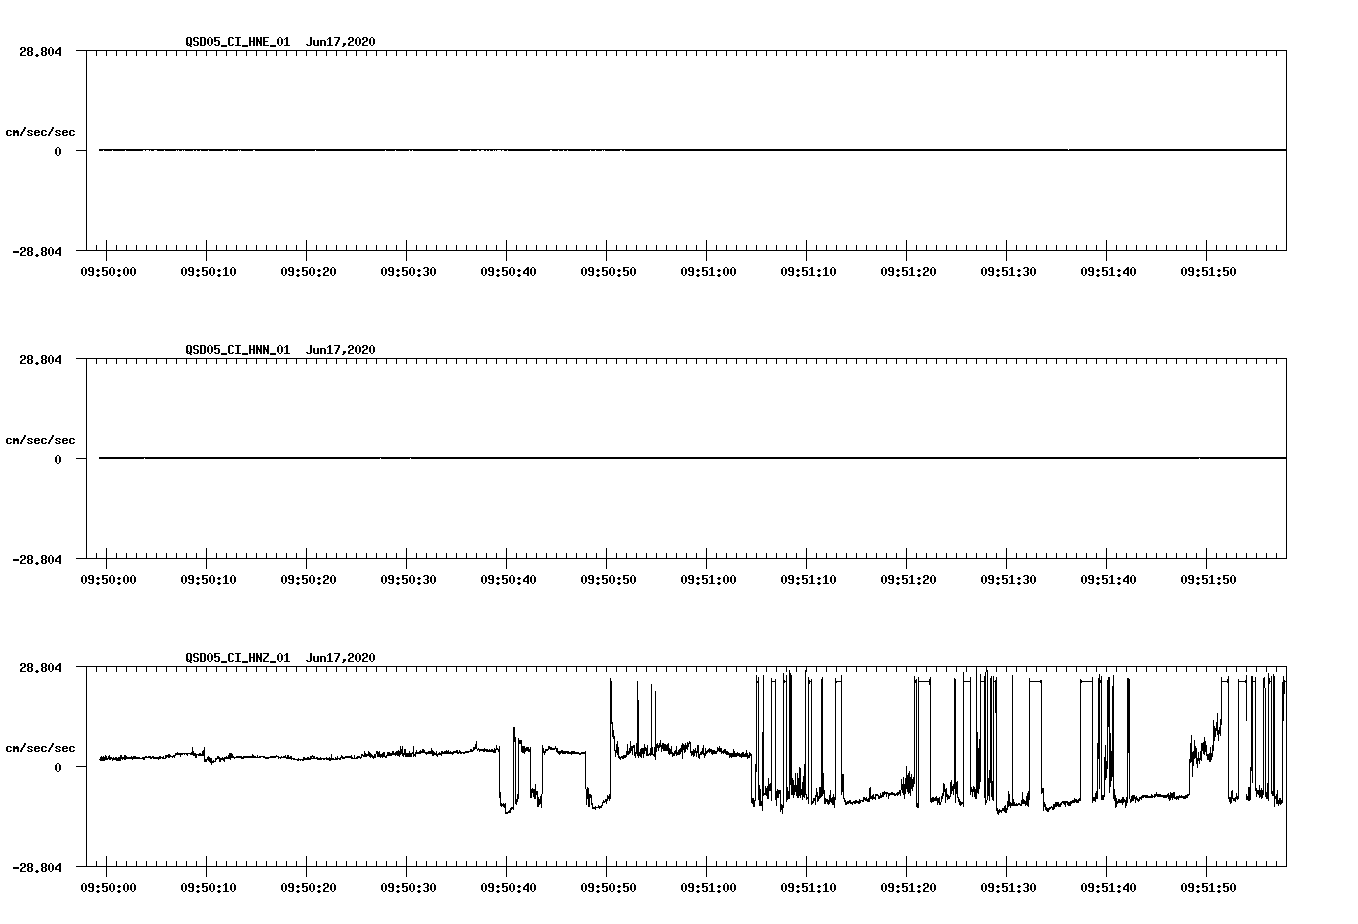
Task: Click 09:51:30 time label under HNE plot
Action: (1008, 271)
